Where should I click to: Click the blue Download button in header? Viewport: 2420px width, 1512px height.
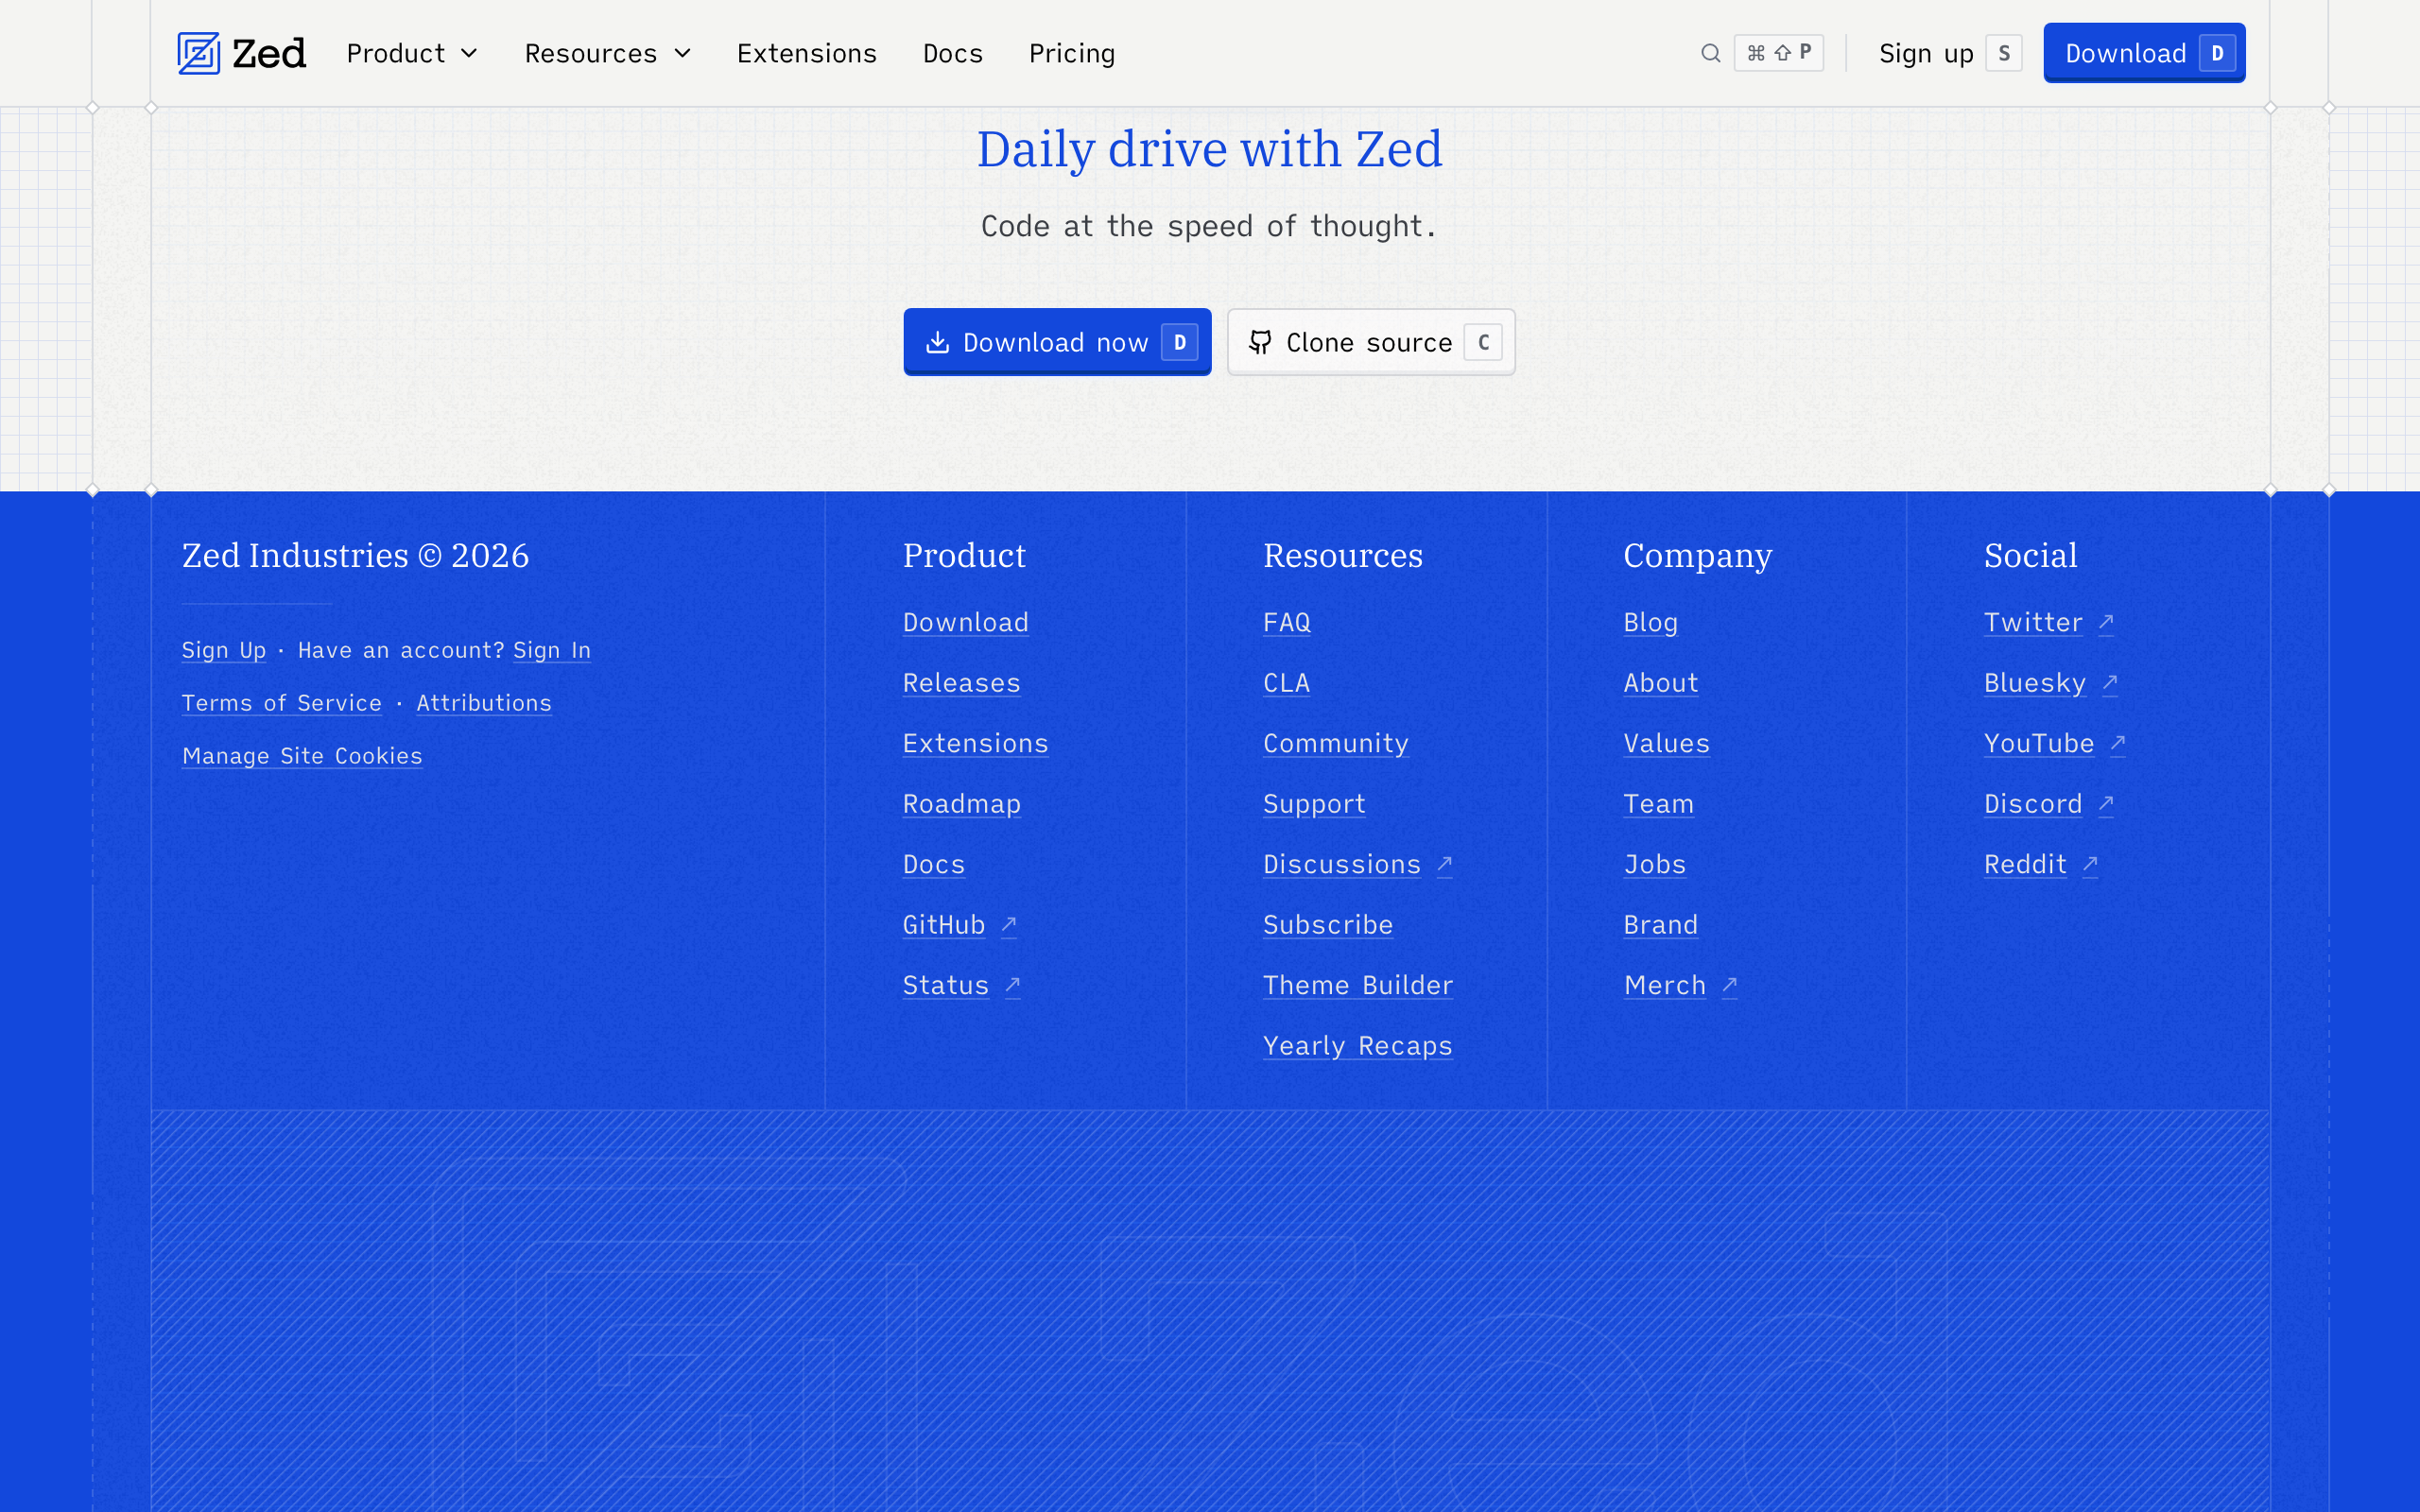tap(2143, 53)
